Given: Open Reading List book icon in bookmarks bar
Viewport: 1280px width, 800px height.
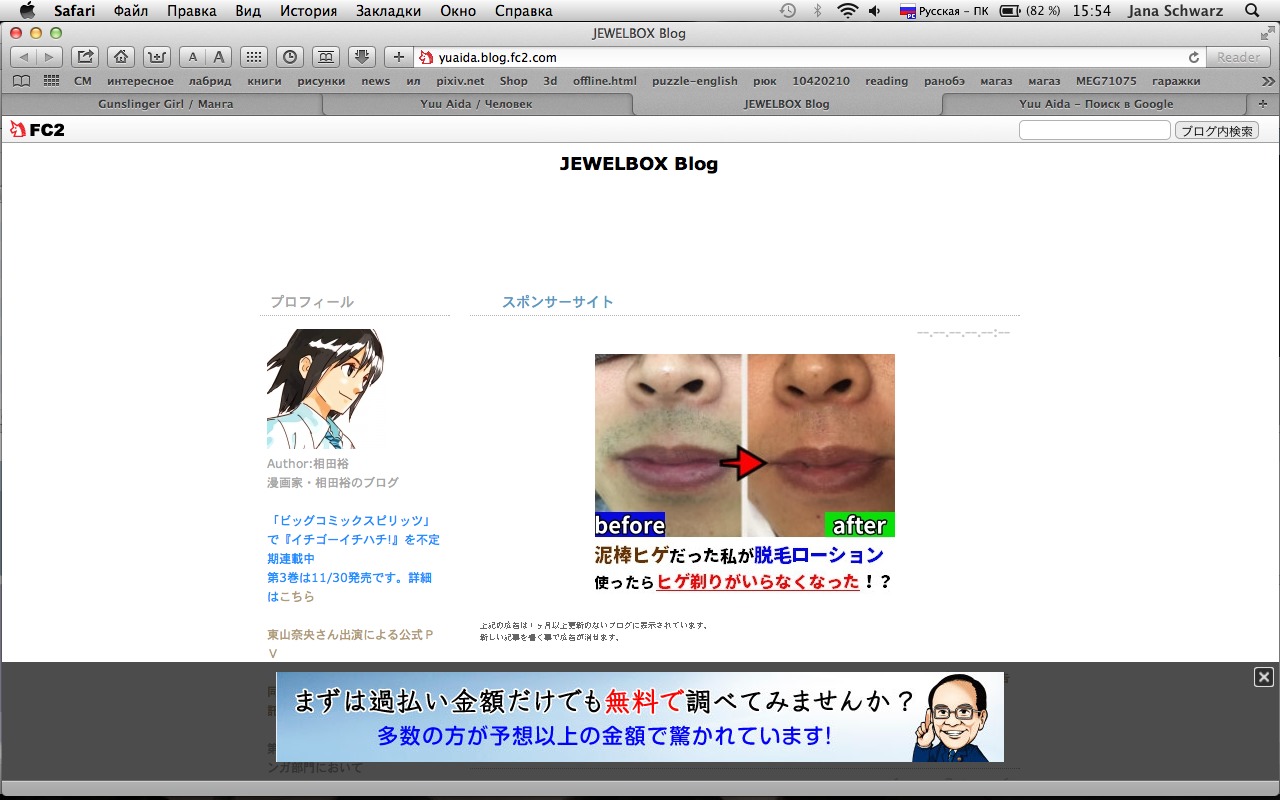Looking at the screenshot, I should click(x=21, y=81).
